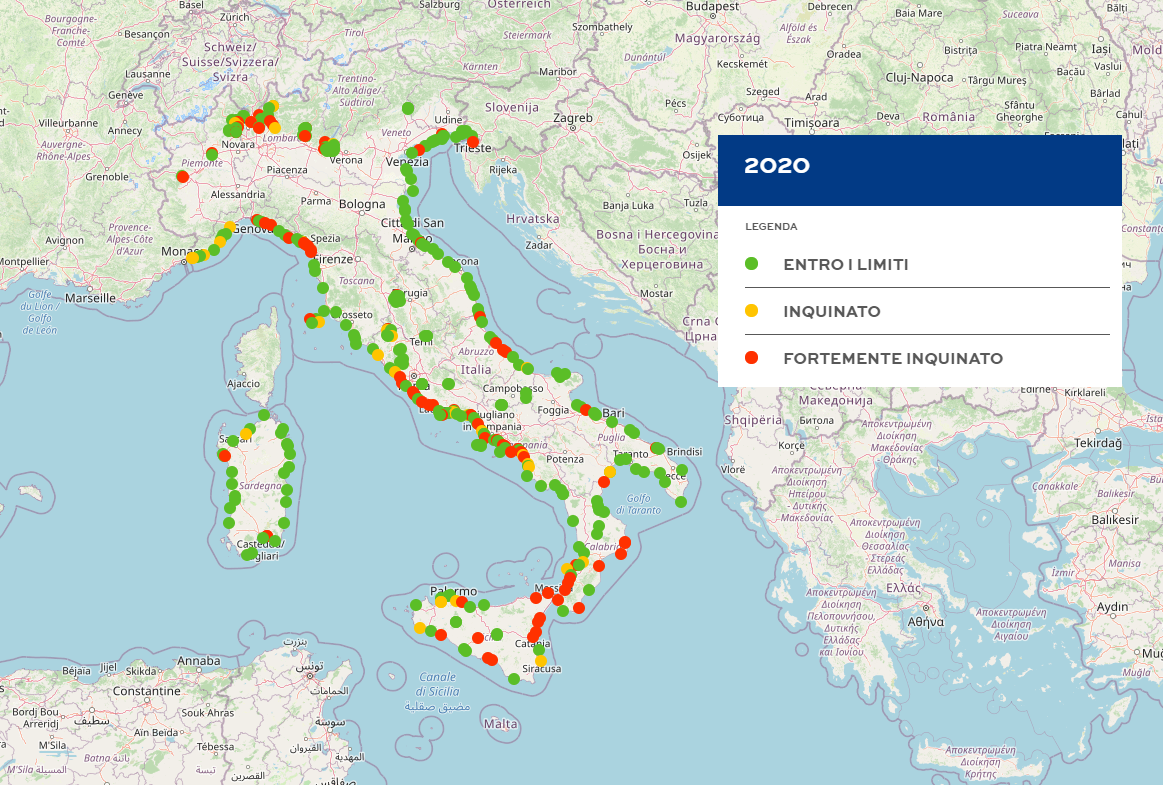Select the large green marker near Perugia
This screenshot has width=1163, height=785.
tap(397, 298)
